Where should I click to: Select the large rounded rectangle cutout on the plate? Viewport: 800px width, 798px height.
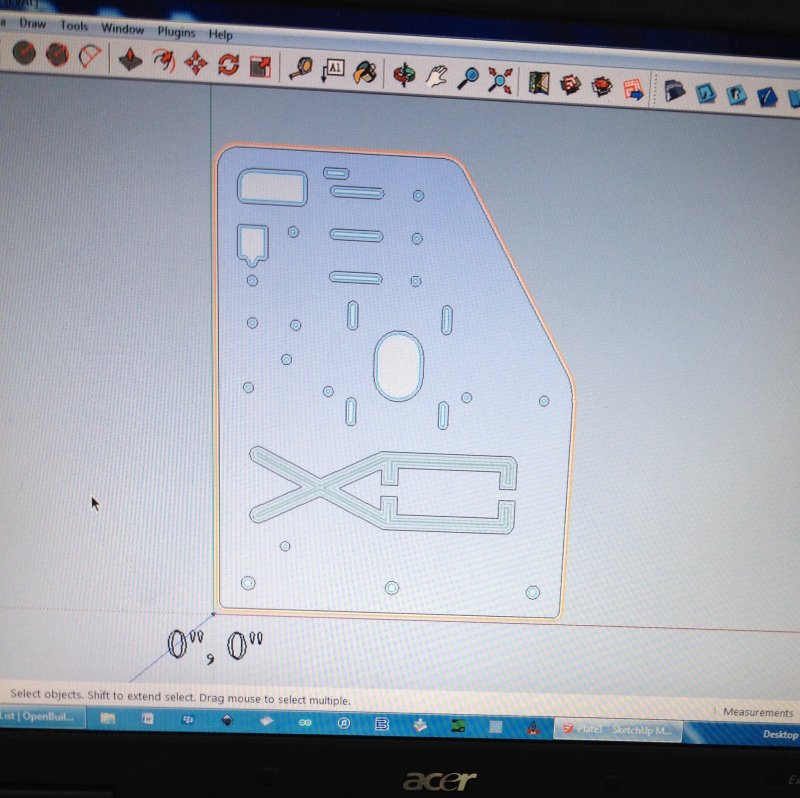(272, 187)
